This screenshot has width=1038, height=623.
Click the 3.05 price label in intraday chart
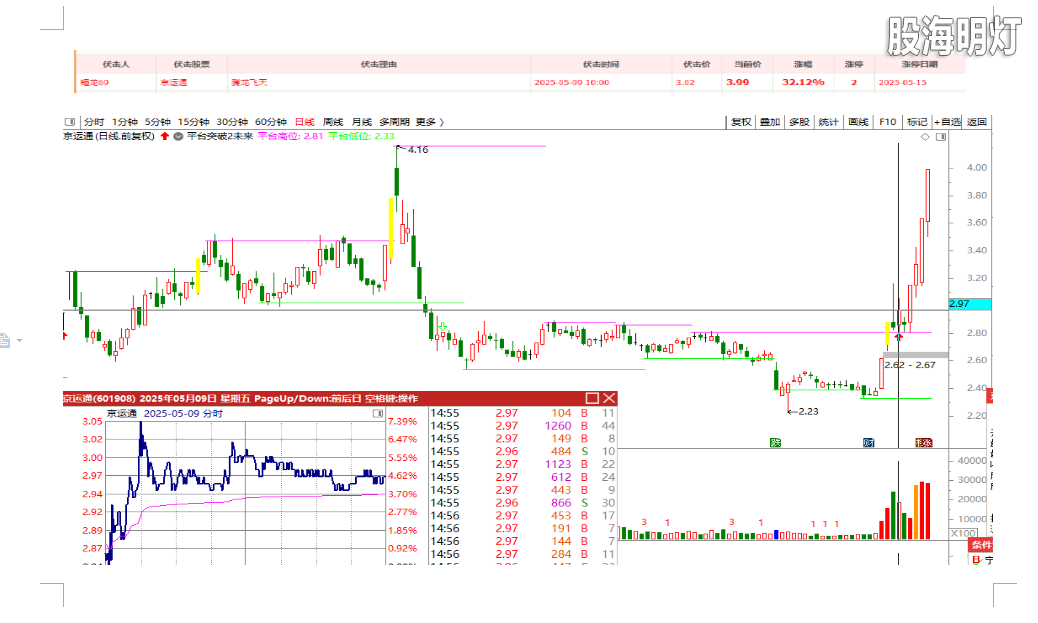click(x=92, y=421)
